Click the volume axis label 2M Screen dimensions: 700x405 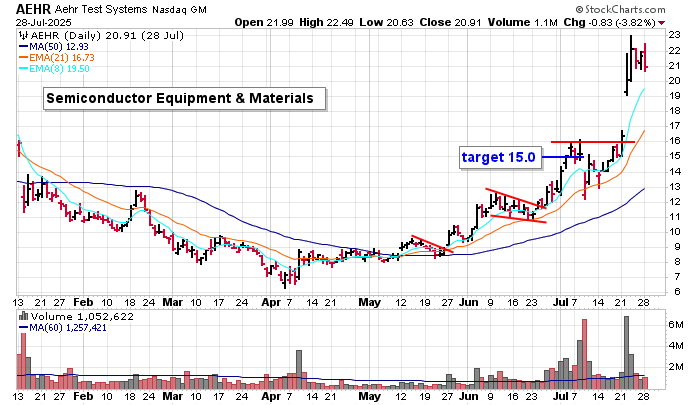click(x=676, y=367)
